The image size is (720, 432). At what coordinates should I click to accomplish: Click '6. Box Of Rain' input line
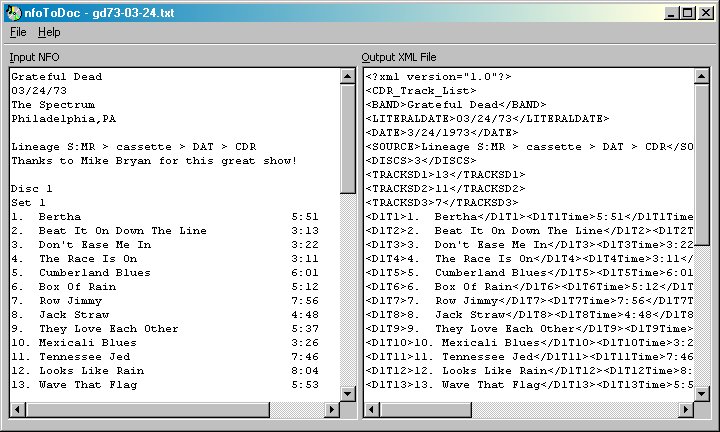(x=63, y=286)
